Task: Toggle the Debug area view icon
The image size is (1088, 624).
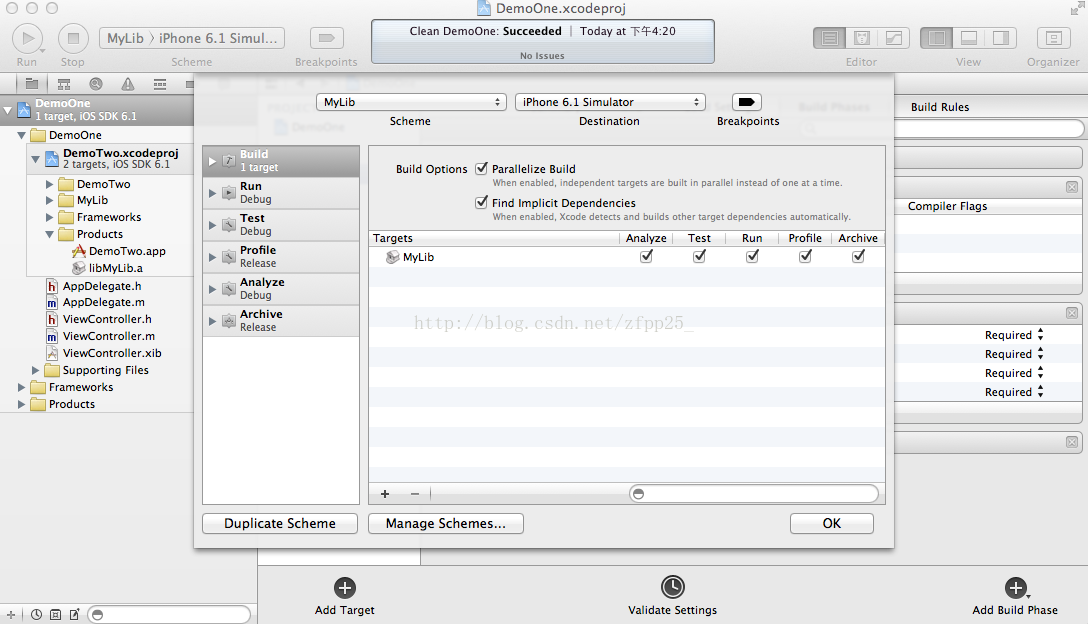Action: (968, 38)
